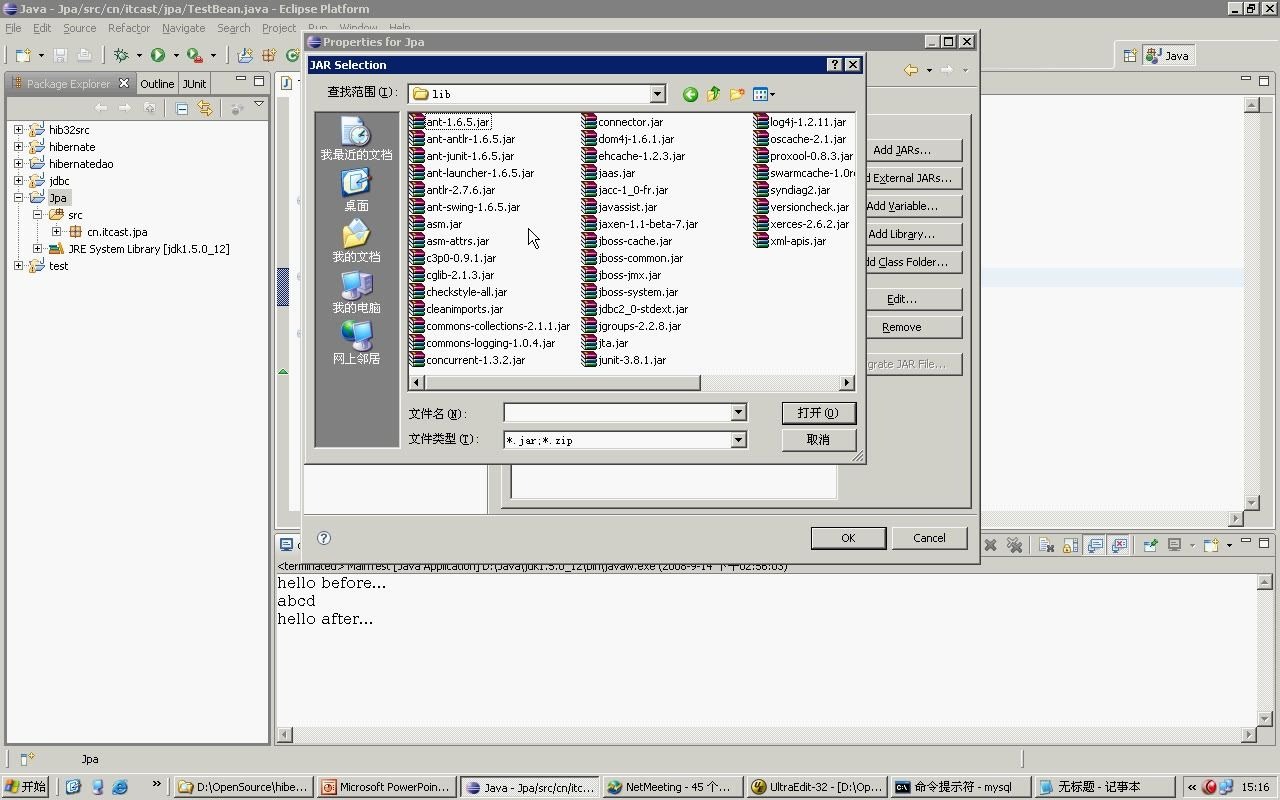The width and height of the screenshot is (1280, 800).
Task: Expand JRE System Library node
Action: pyautogui.click(x=37, y=249)
